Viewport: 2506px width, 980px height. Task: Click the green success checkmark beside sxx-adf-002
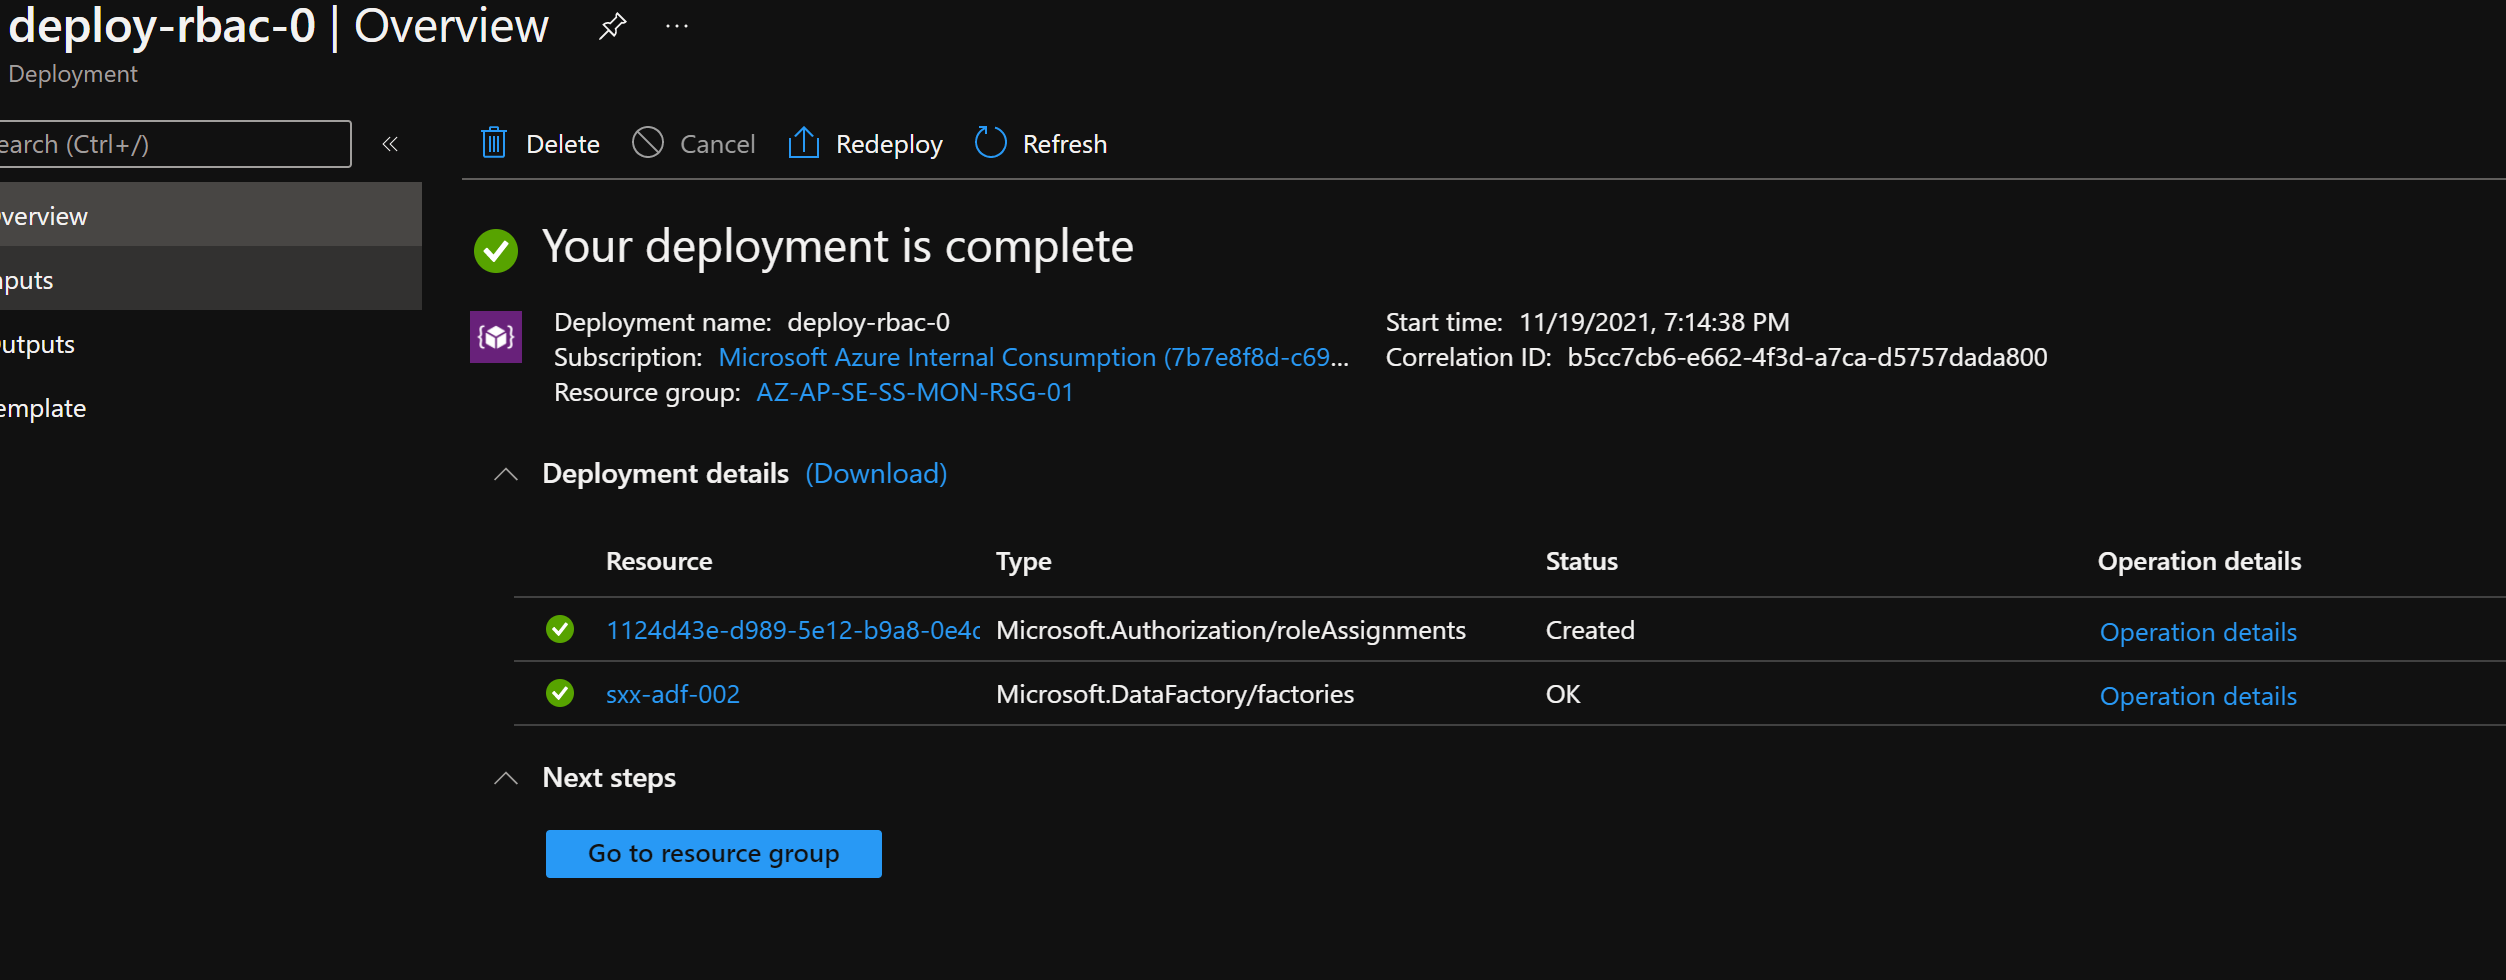(x=559, y=693)
